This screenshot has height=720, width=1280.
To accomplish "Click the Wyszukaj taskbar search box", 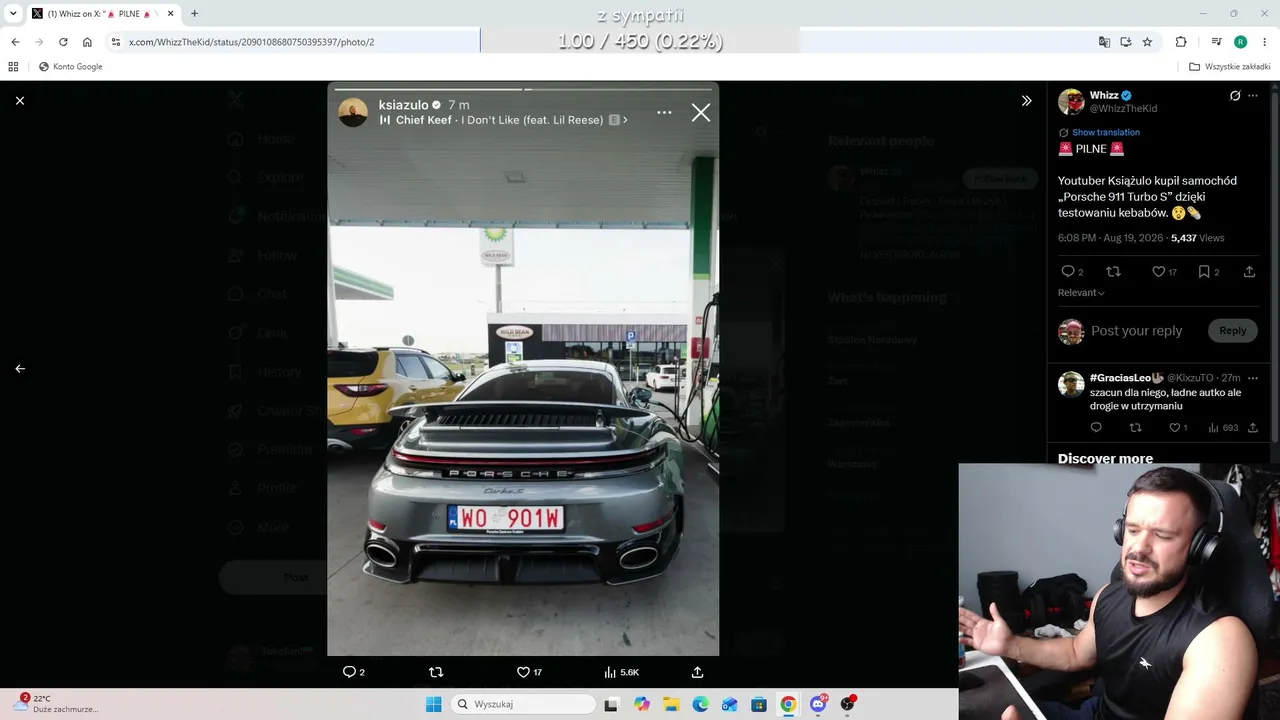I will [x=521, y=704].
